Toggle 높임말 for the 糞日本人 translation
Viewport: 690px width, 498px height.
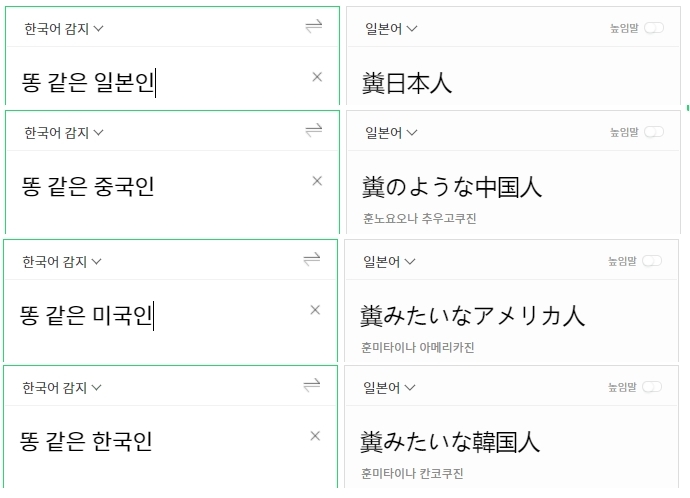[654, 29]
